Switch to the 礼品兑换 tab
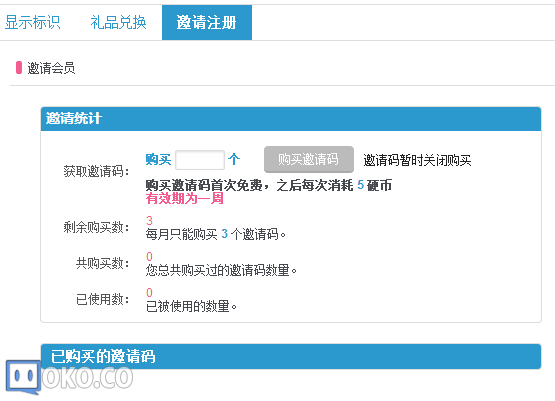 coord(118,22)
